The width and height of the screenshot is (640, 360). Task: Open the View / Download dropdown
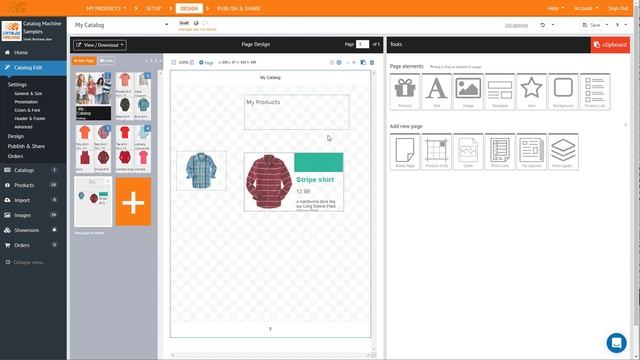click(100, 45)
